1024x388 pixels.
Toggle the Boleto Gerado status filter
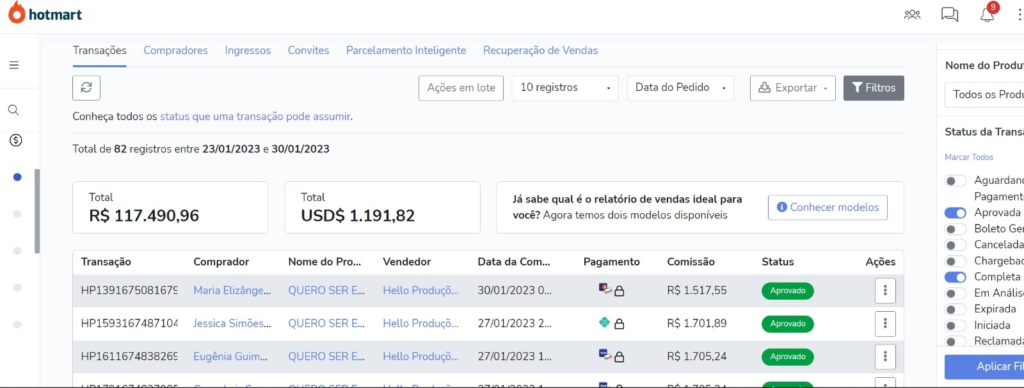[x=955, y=229]
